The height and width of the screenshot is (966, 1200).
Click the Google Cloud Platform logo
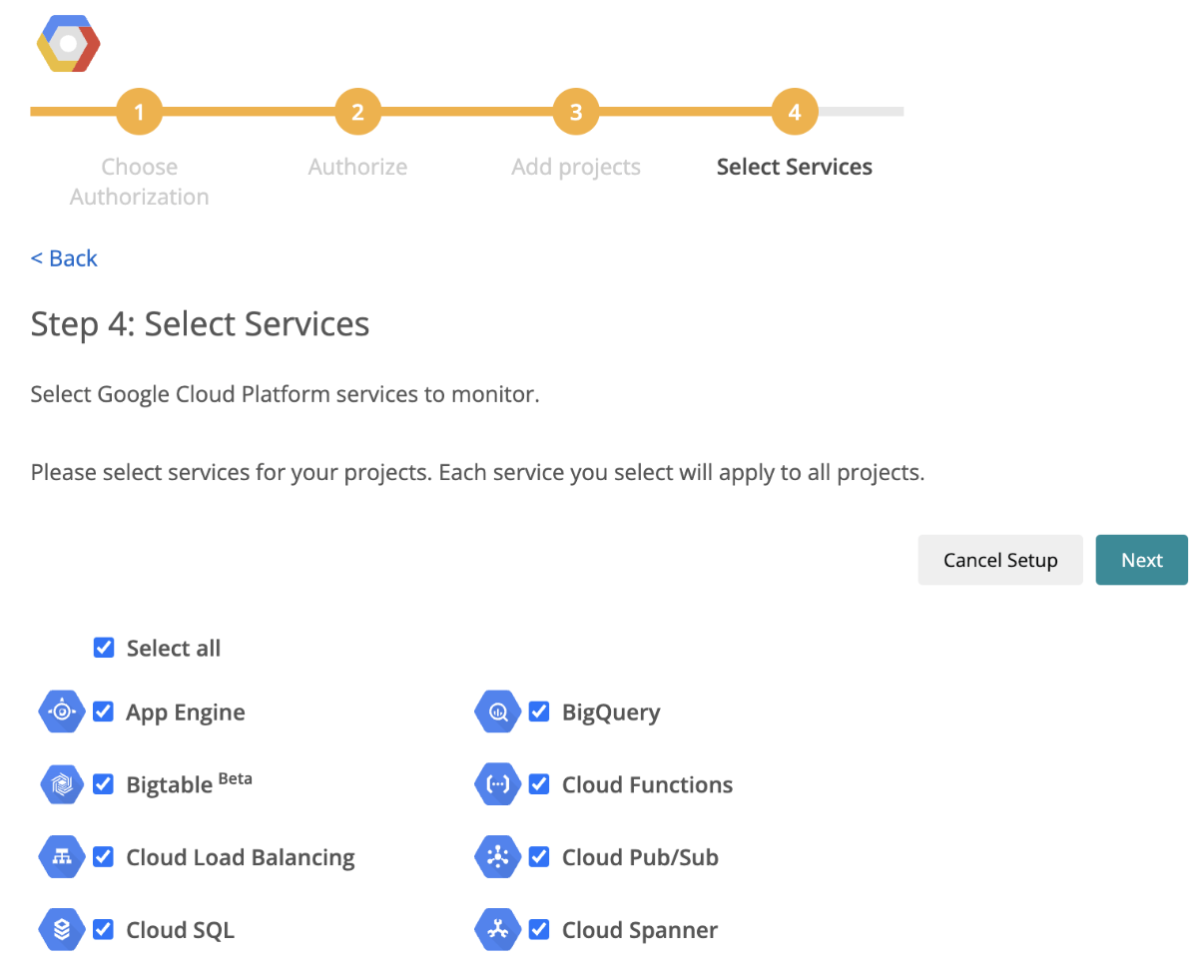[x=68, y=44]
